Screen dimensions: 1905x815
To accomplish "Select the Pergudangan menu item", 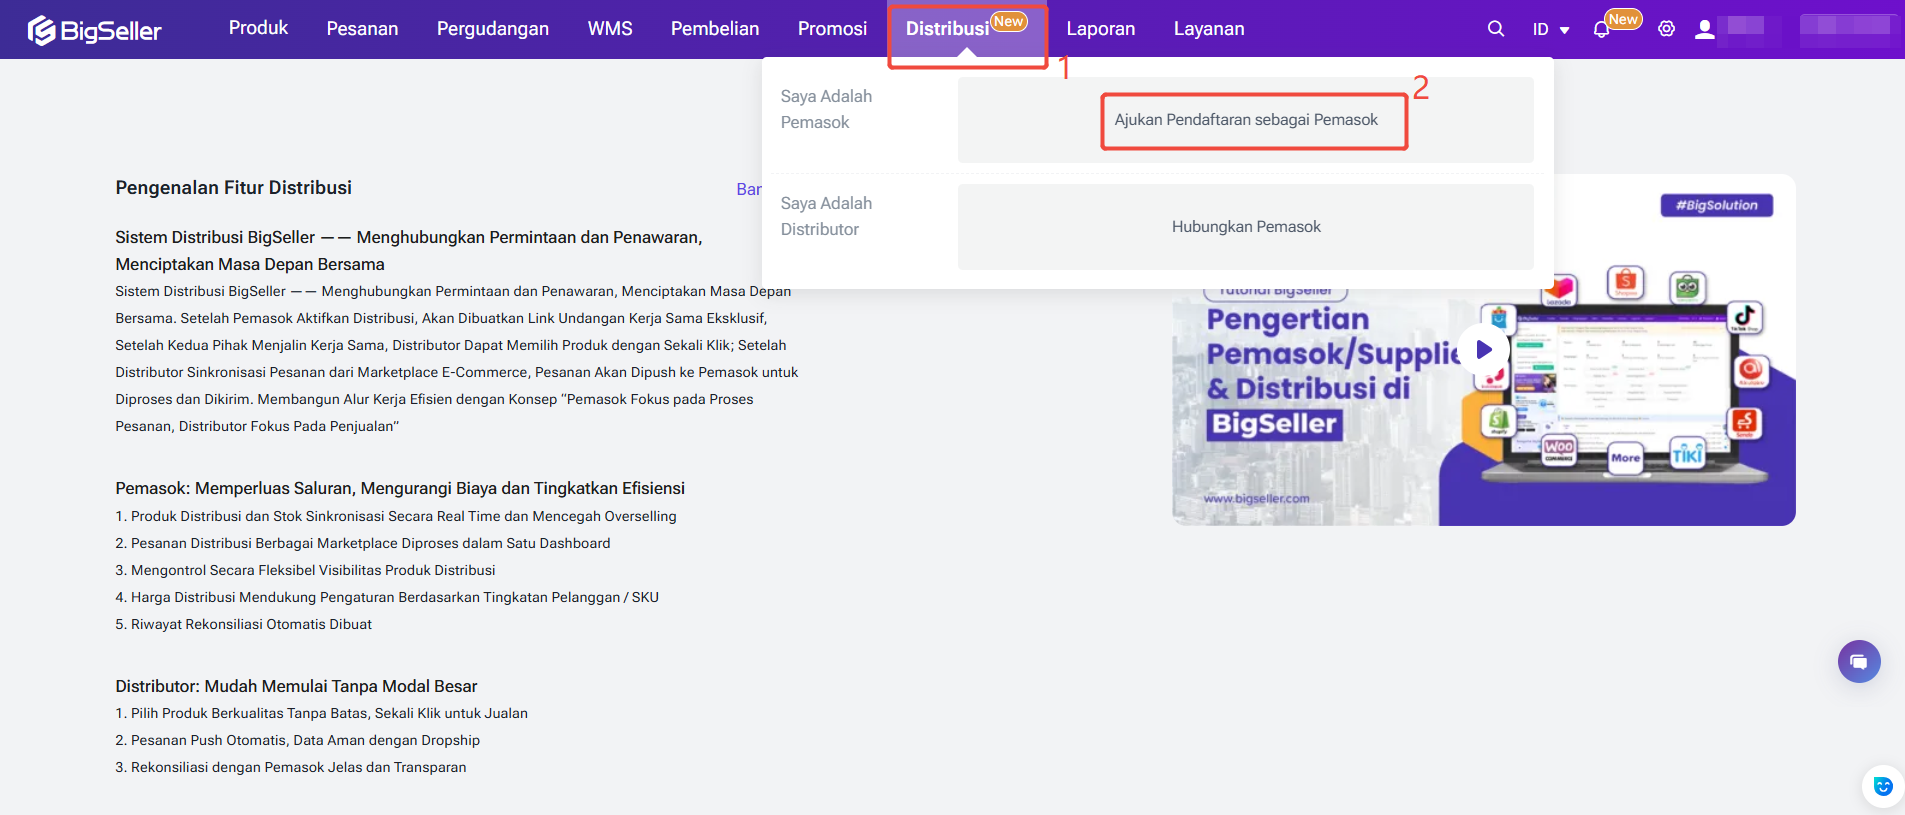I will tap(492, 29).
